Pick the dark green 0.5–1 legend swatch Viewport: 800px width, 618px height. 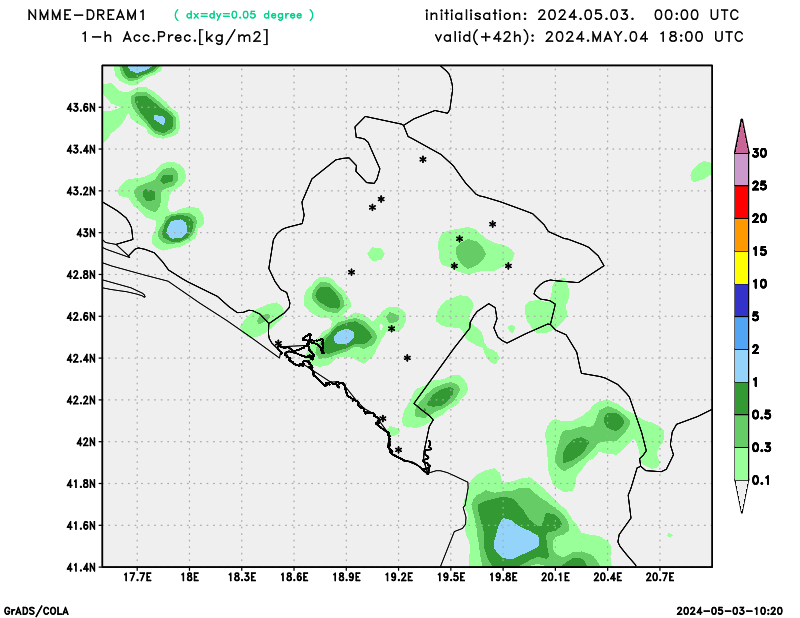(741, 399)
